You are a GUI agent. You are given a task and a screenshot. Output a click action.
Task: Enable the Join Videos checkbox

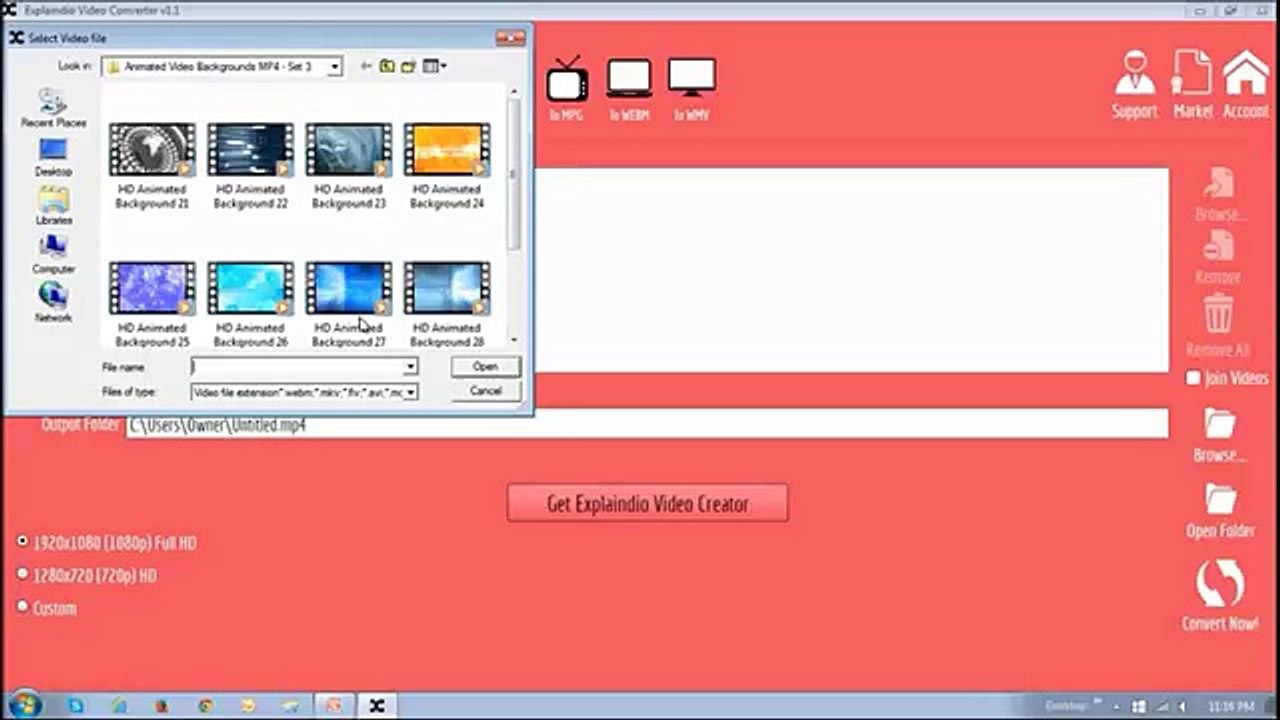1193,378
